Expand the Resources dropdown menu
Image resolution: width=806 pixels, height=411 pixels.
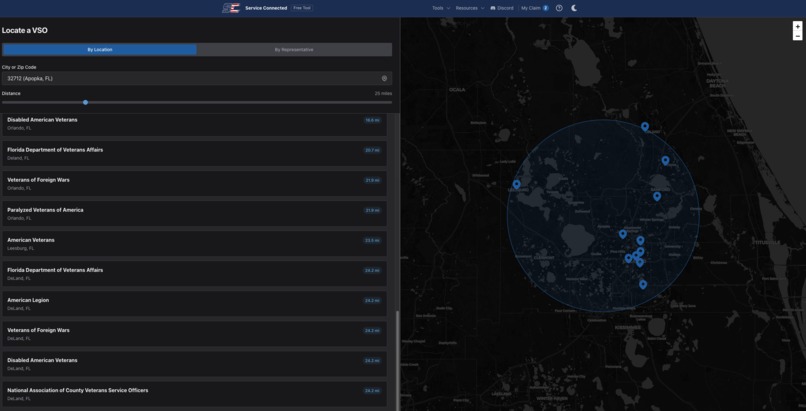470,8
